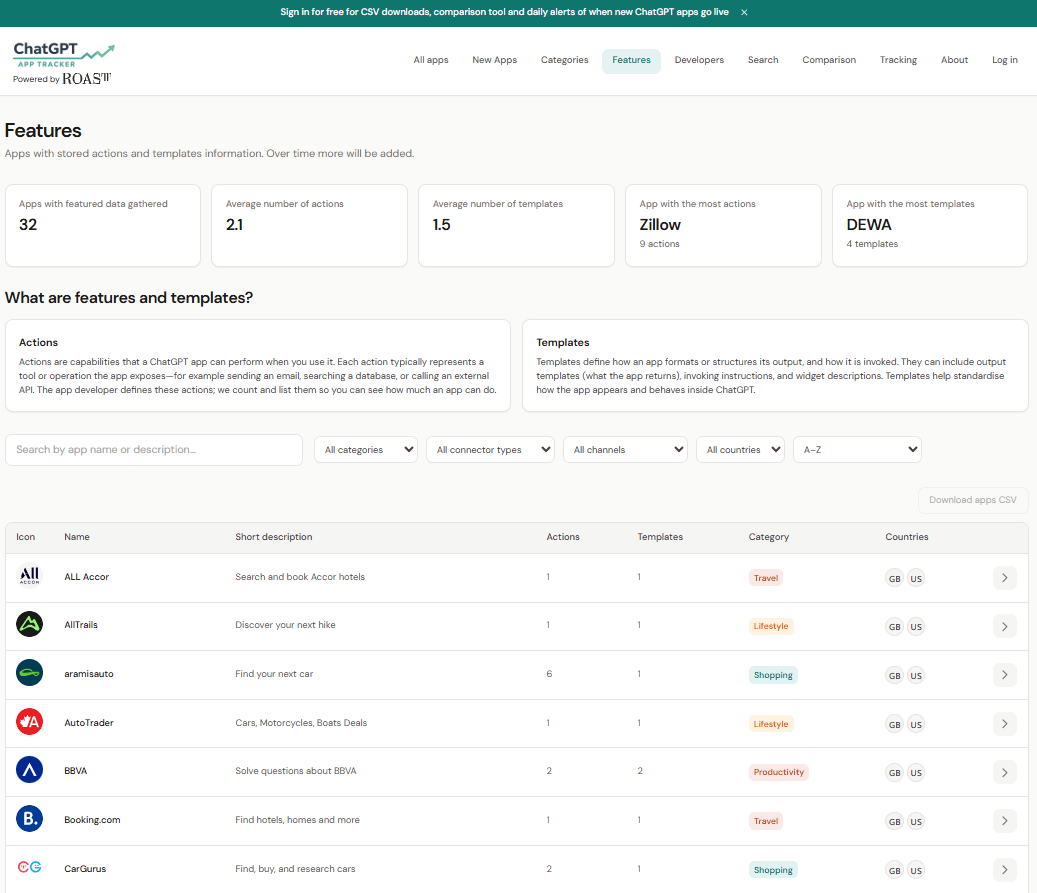Click the Download apps CSV button
Viewport: 1037px width, 893px height.
[x=973, y=500]
